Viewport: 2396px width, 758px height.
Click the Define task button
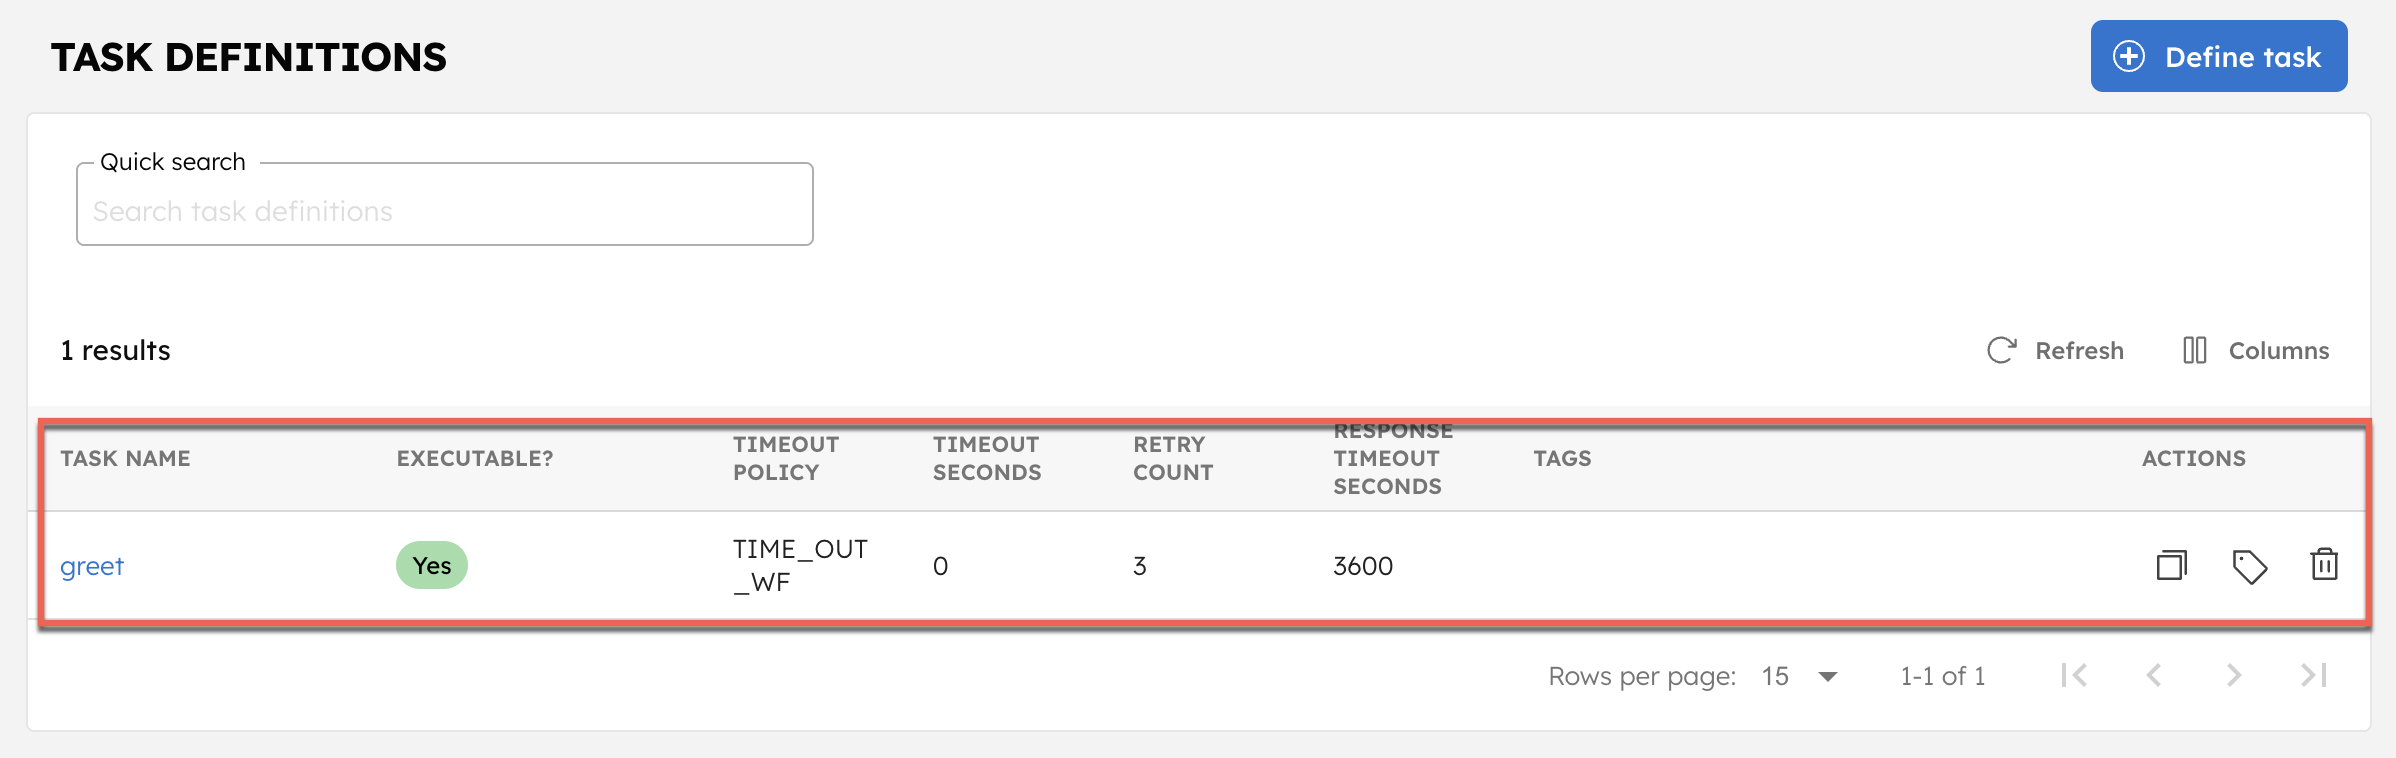point(2219,56)
